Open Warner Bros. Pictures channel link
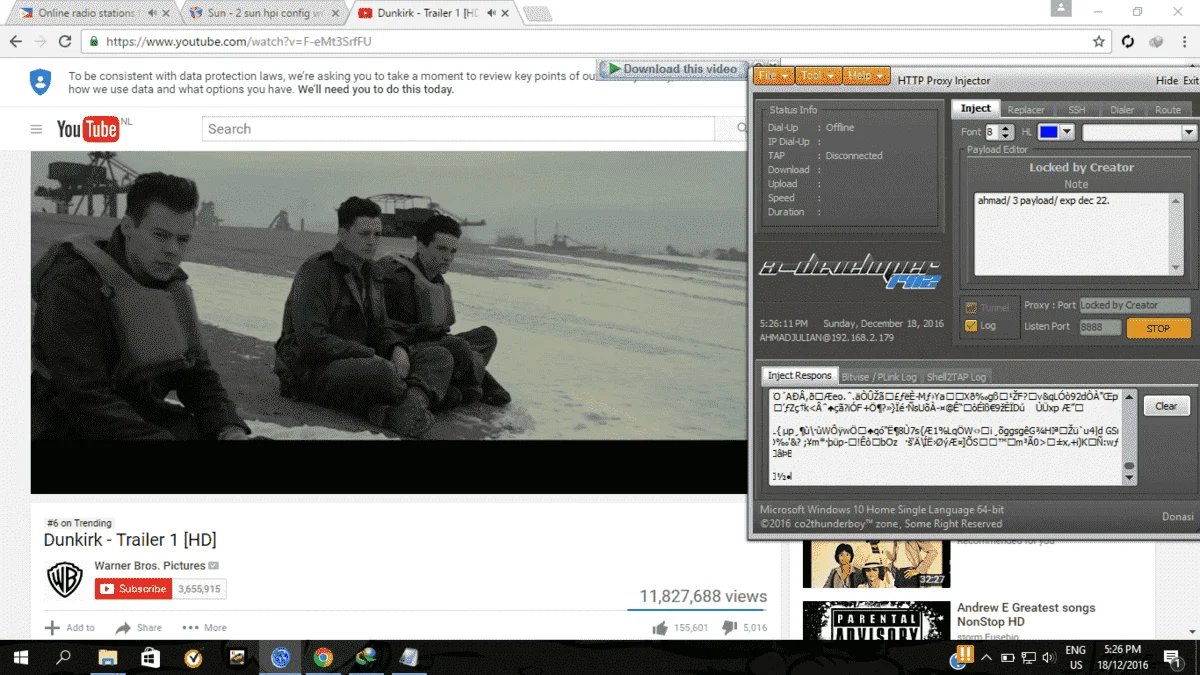Image resolution: width=1200 pixels, height=675 pixels. pos(149,566)
